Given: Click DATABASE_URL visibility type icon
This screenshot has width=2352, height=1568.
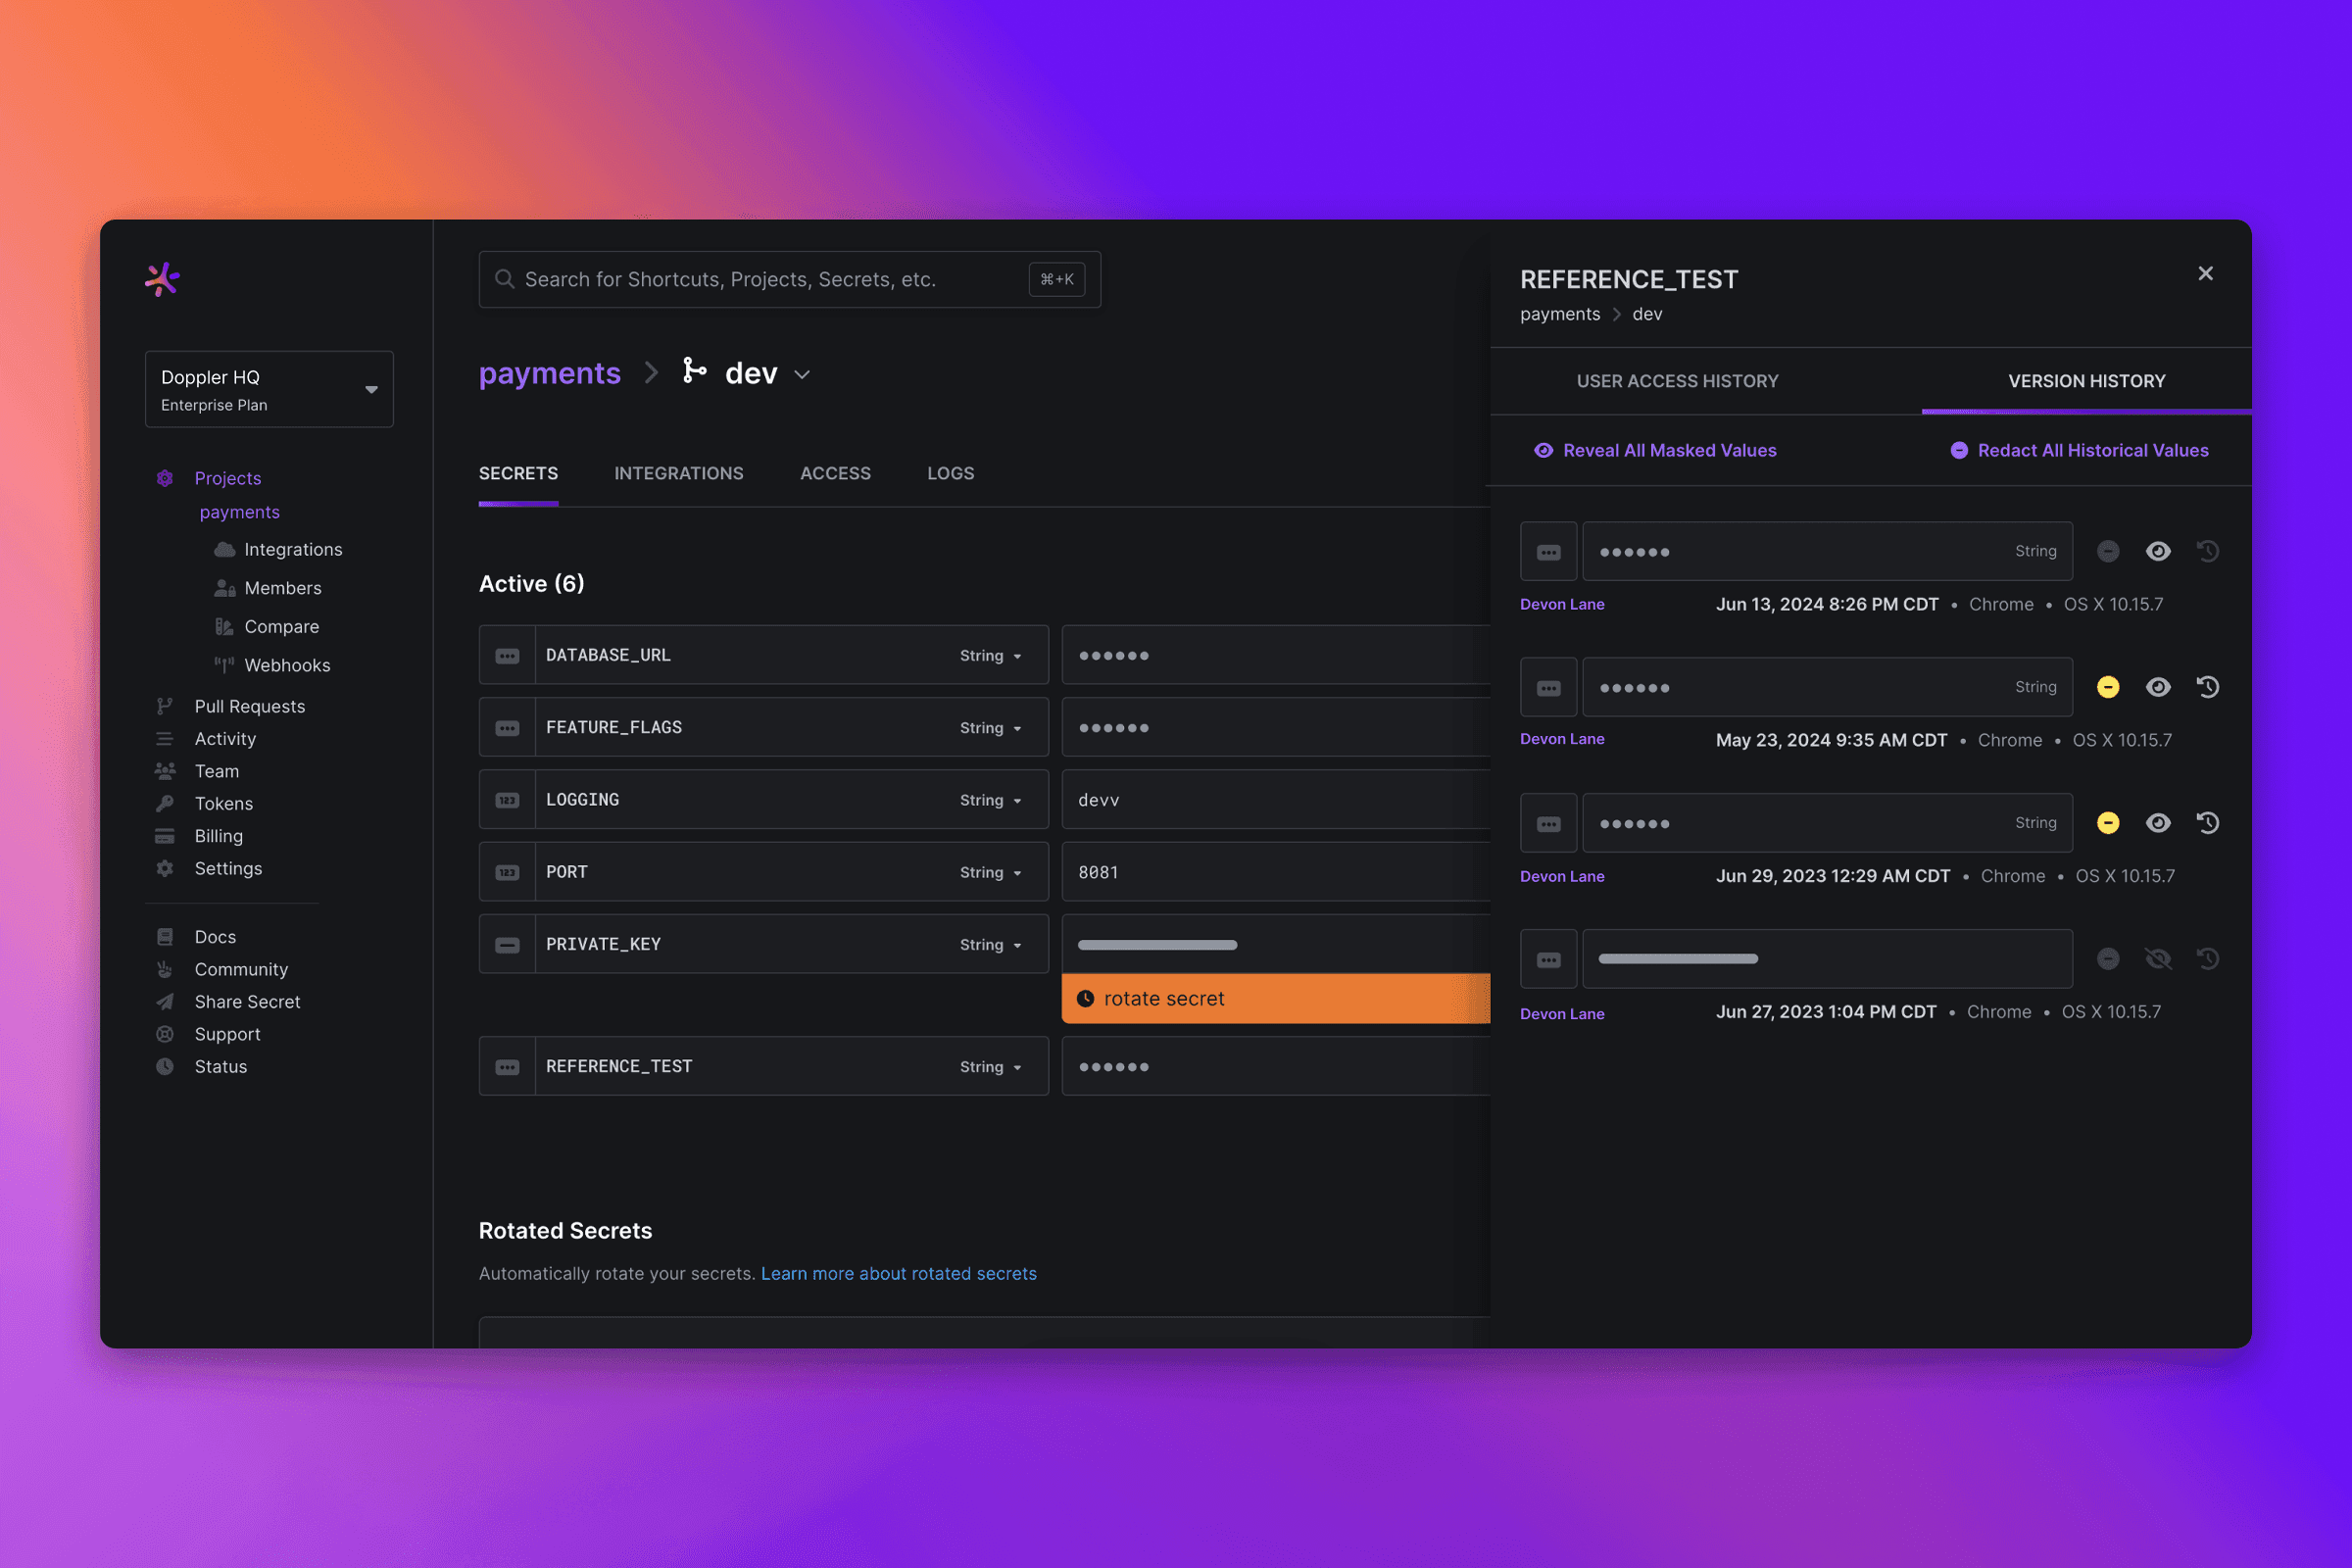Looking at the screenshot, I should 507,655.
